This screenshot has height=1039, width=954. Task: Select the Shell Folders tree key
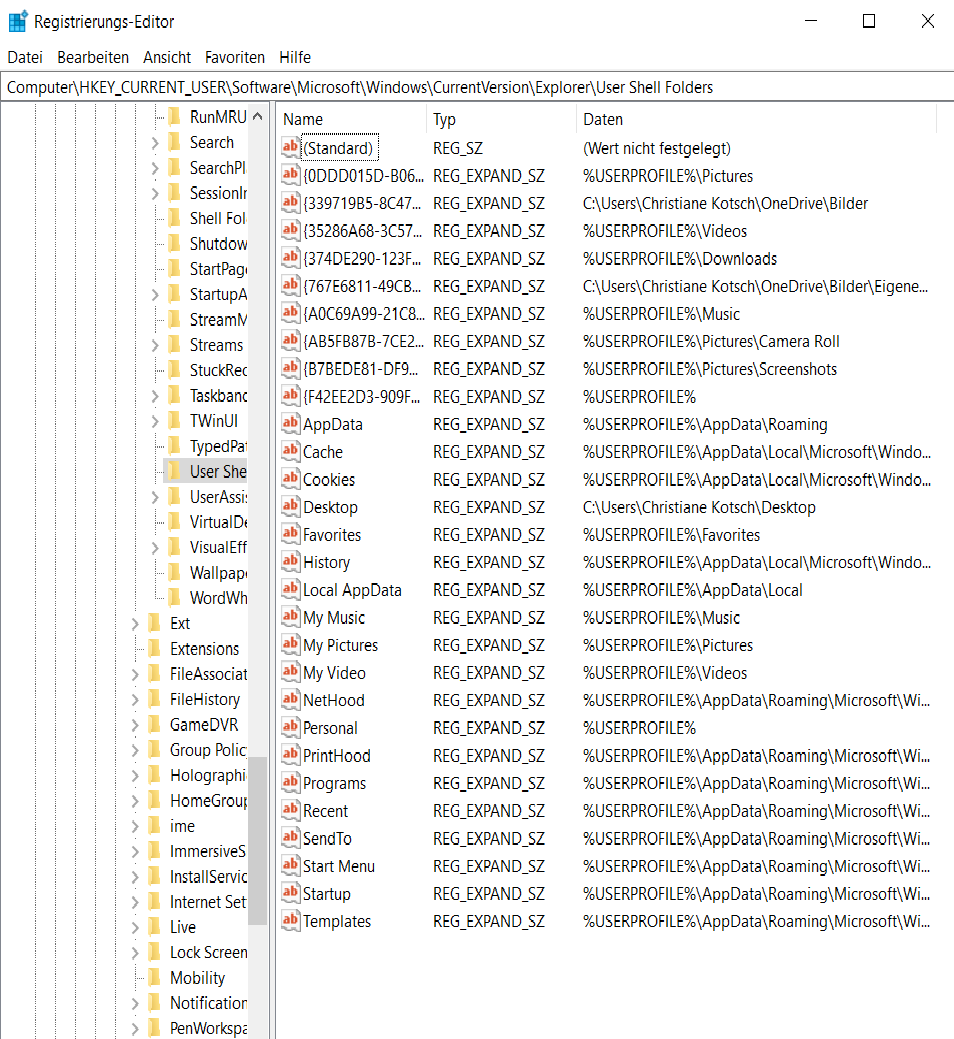pyautogui.click(x=218, y=219)
